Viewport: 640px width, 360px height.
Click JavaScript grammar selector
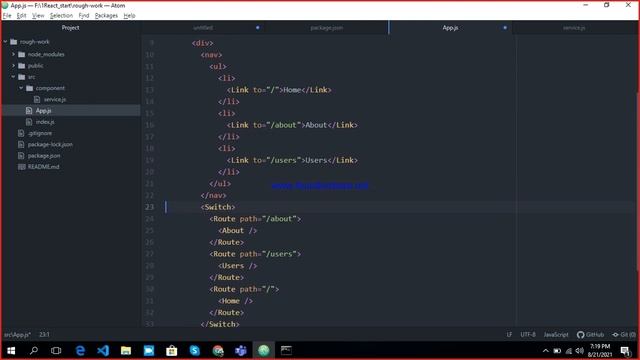[x=556, y=335]
